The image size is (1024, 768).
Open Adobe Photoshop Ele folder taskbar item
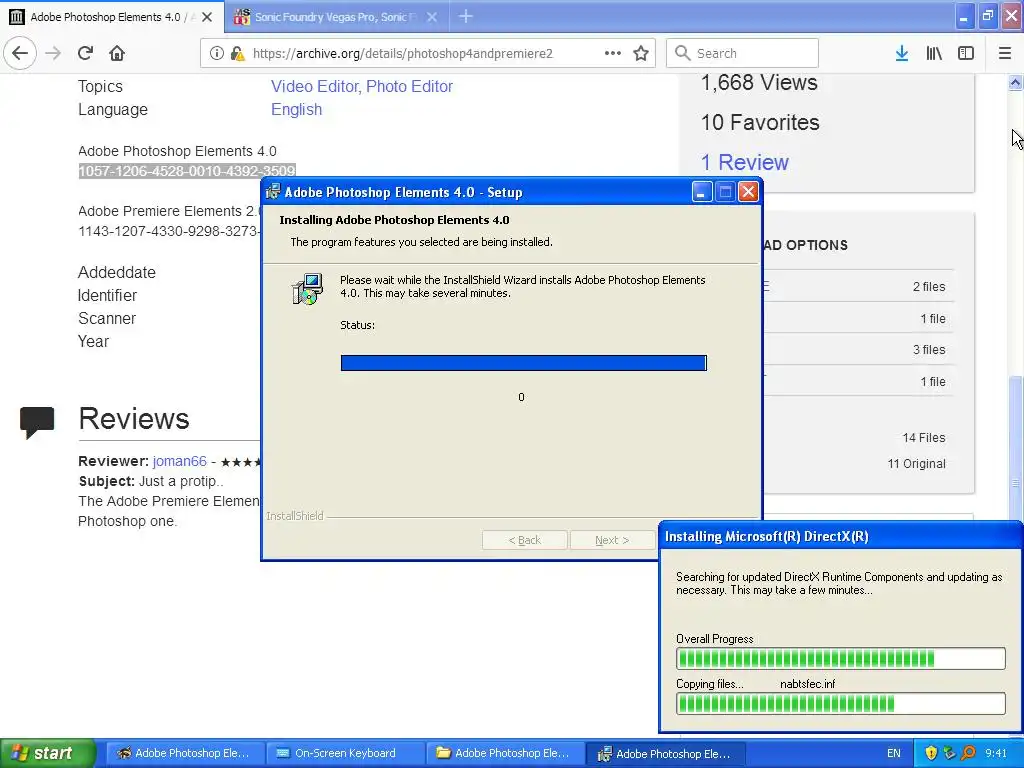point(503,753)
